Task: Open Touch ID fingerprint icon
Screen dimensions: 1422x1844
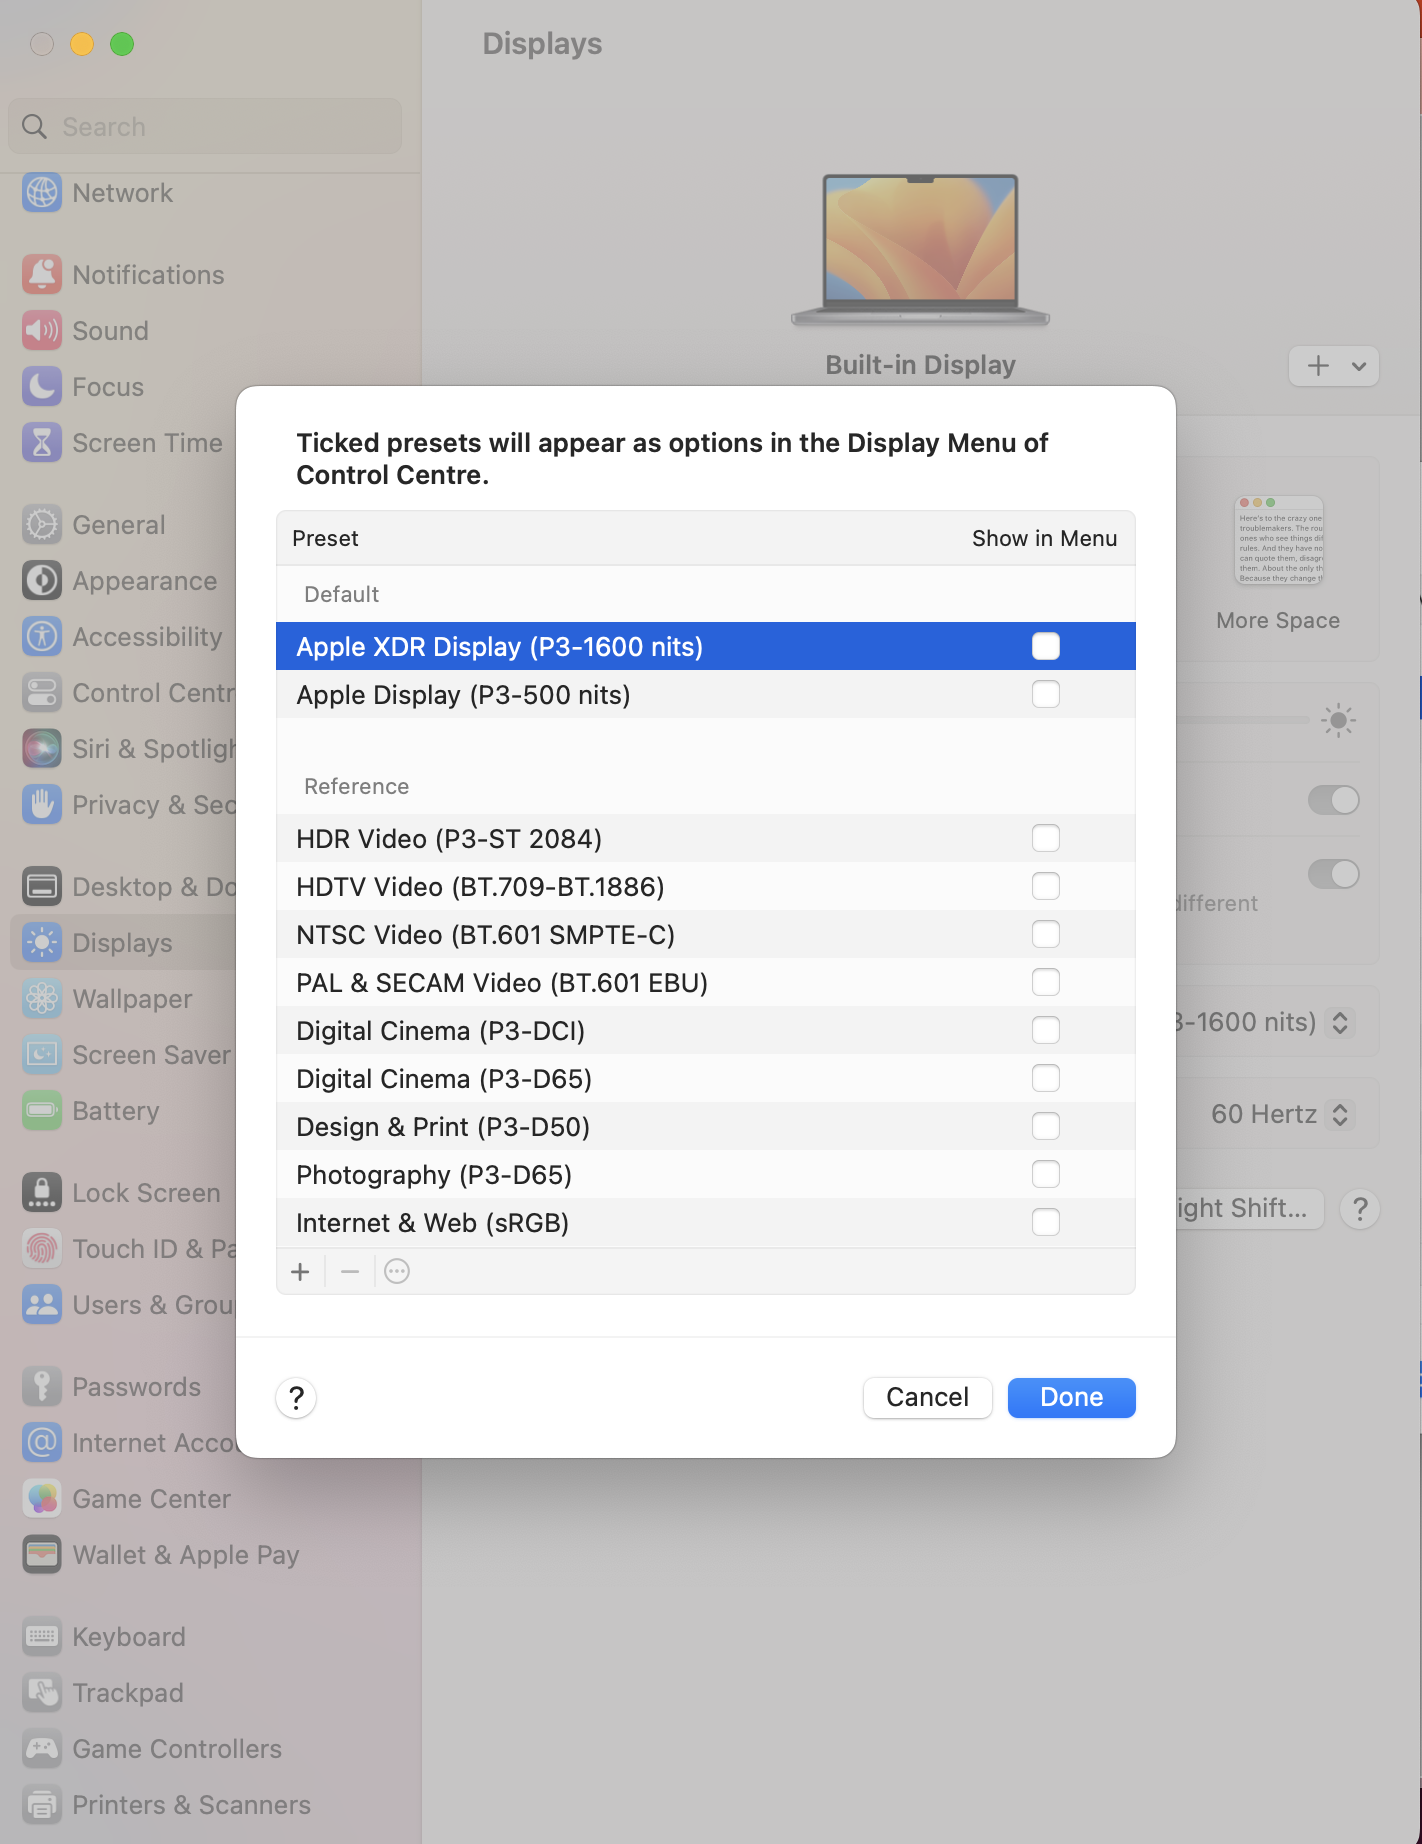Action: (42, 1249)
